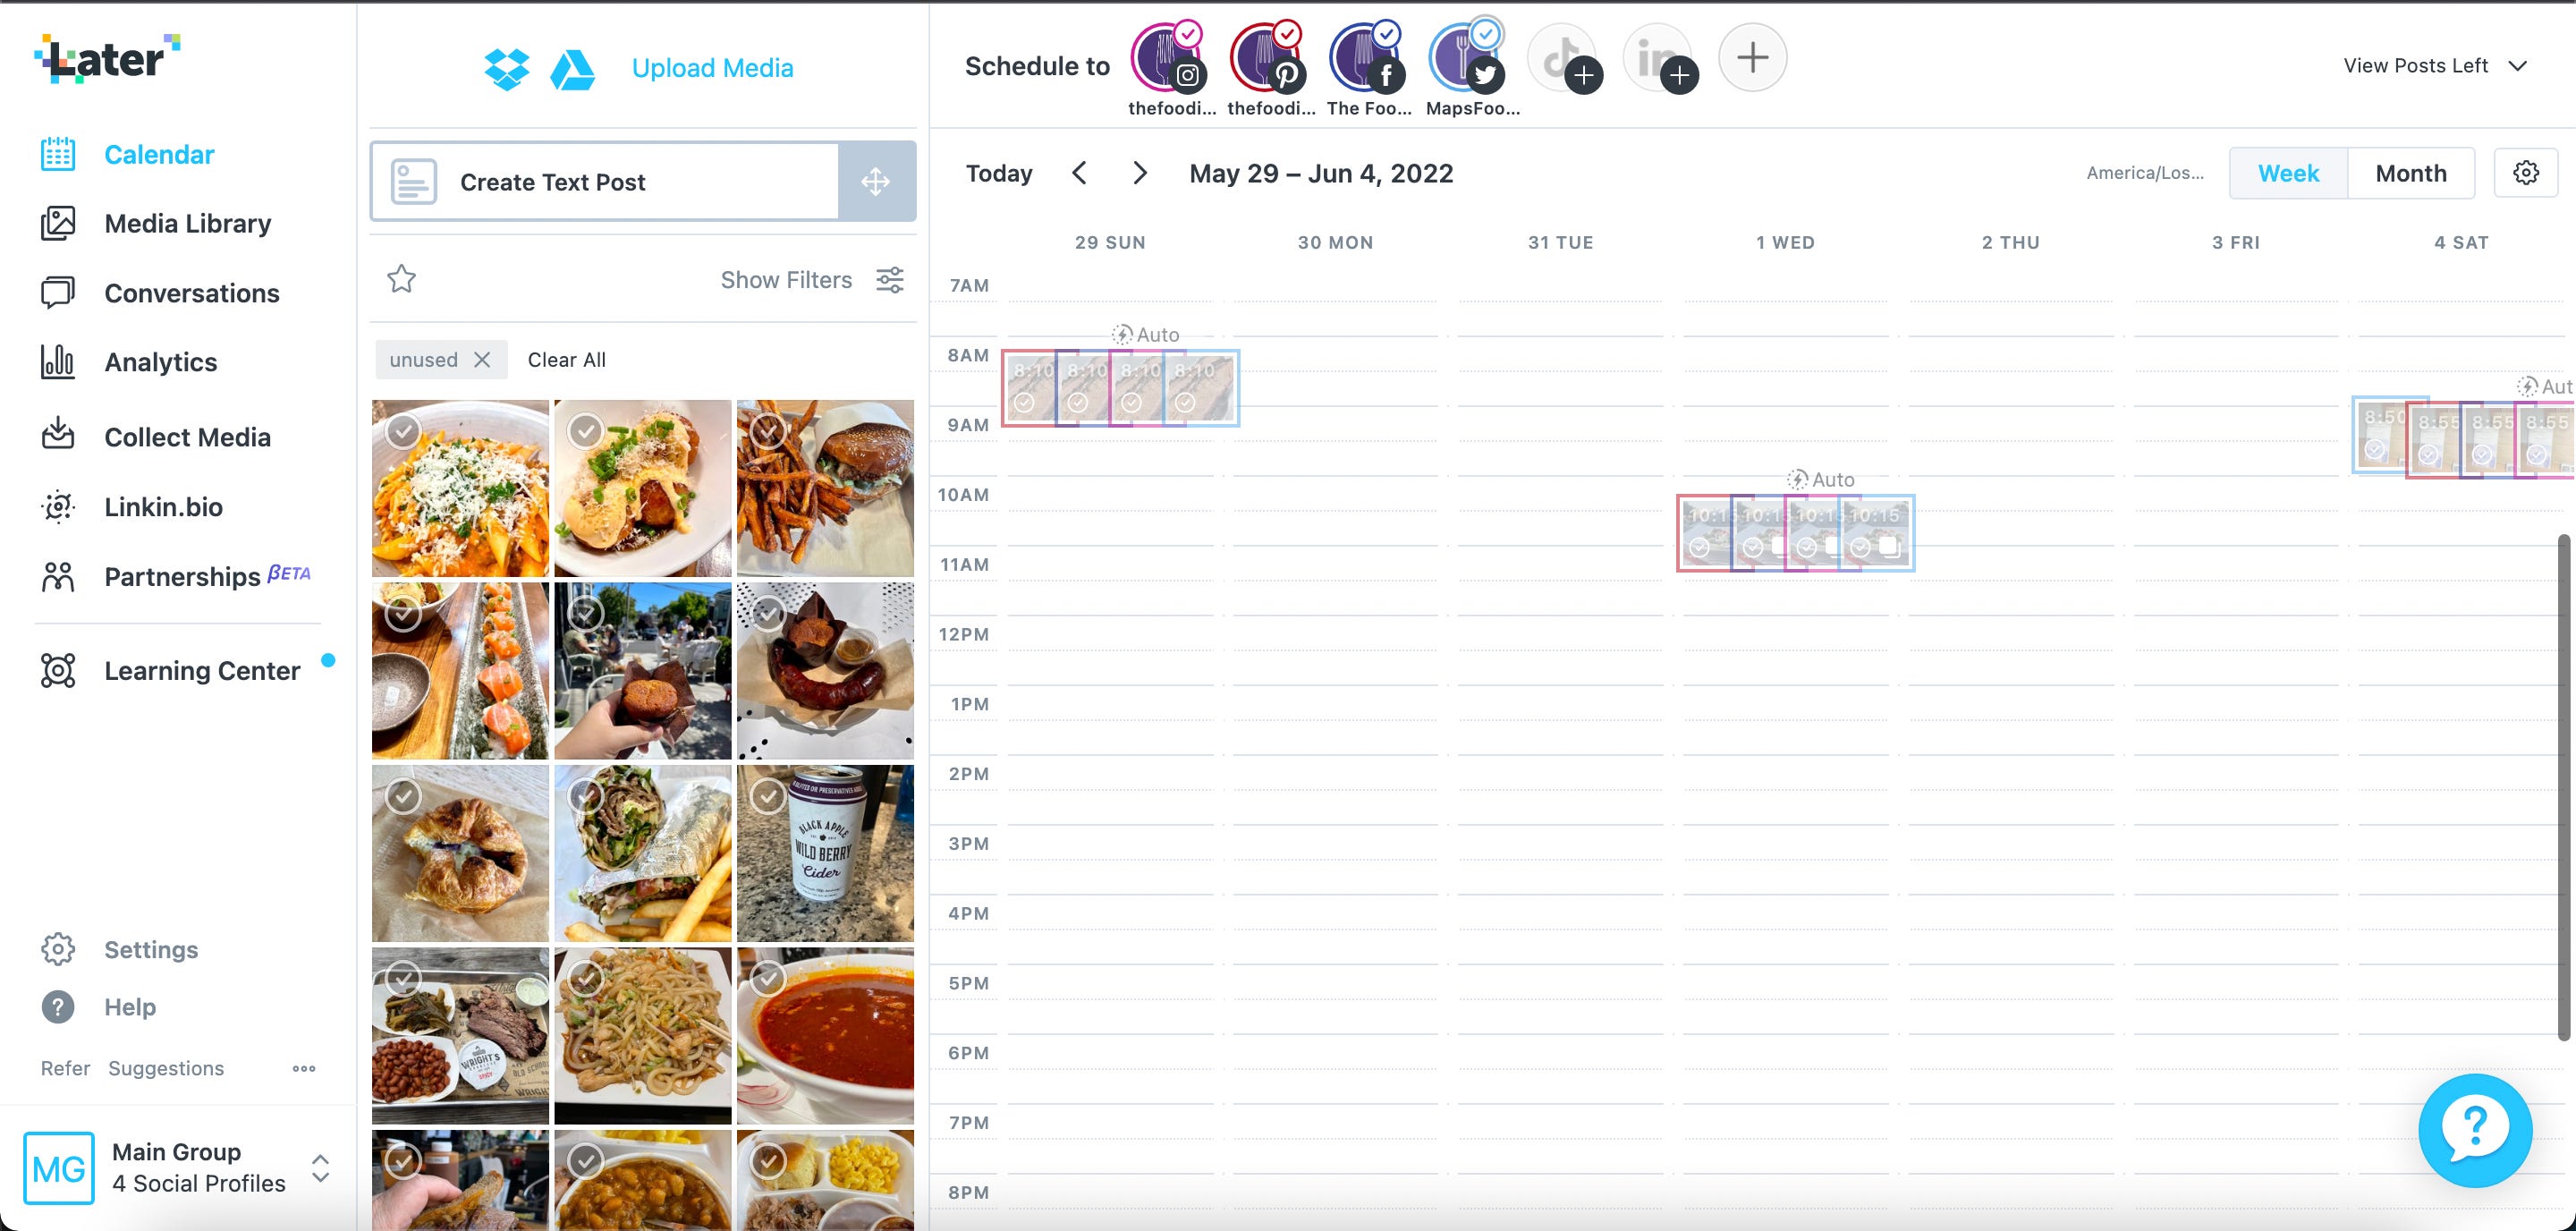Click the drag handle on Create Text Post

click(x=876, y=181)
